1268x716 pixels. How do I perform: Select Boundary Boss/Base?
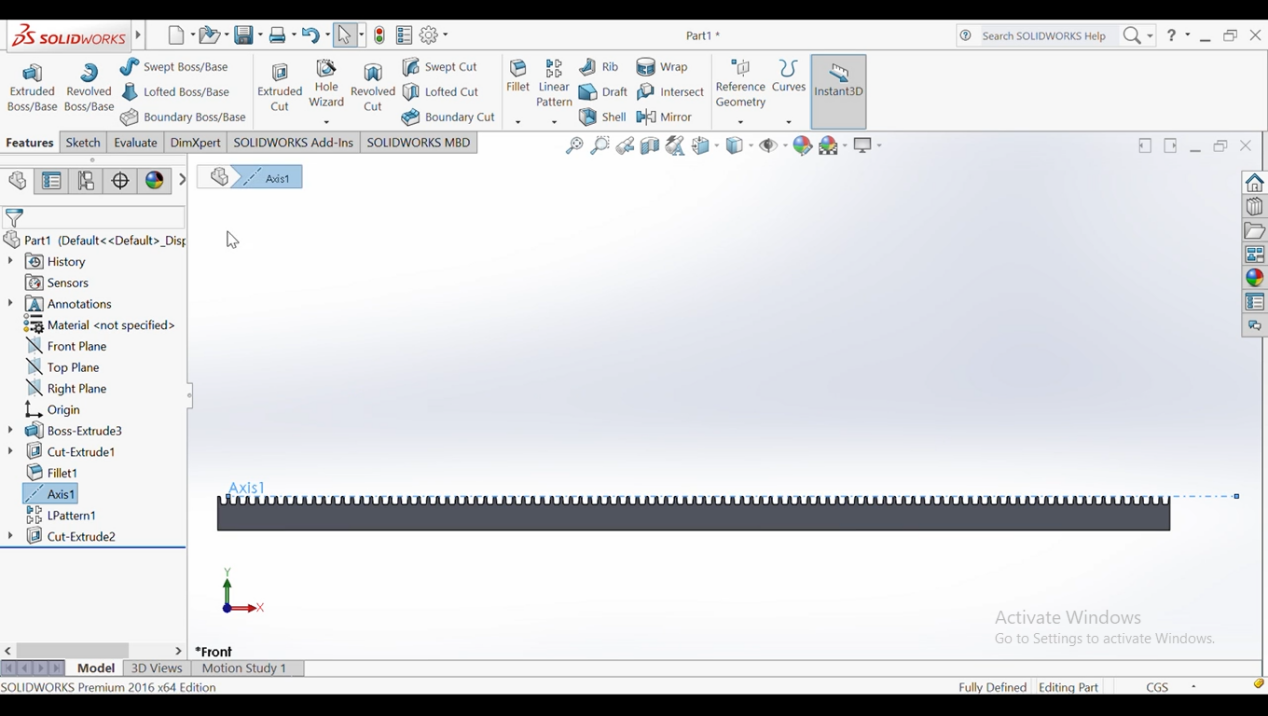(183, 117)
